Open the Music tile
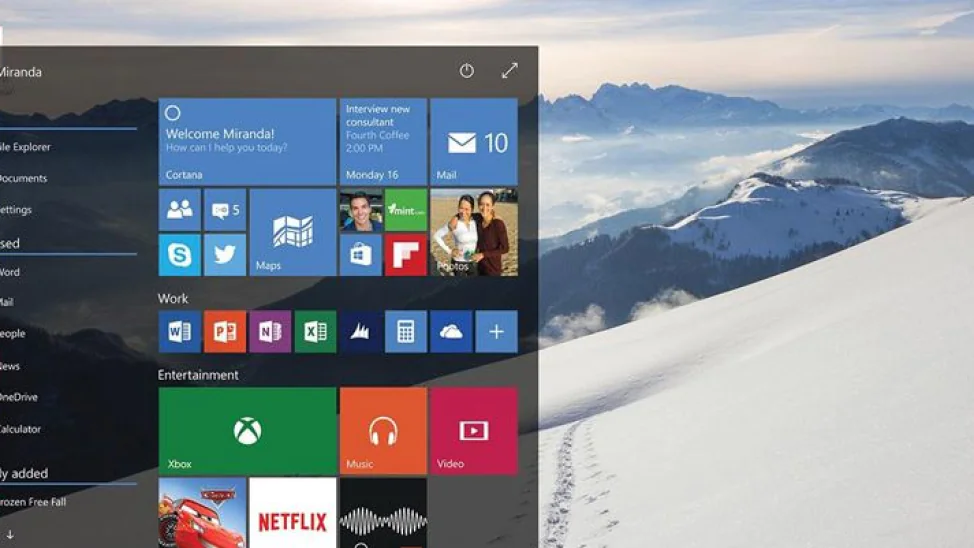 383,431
